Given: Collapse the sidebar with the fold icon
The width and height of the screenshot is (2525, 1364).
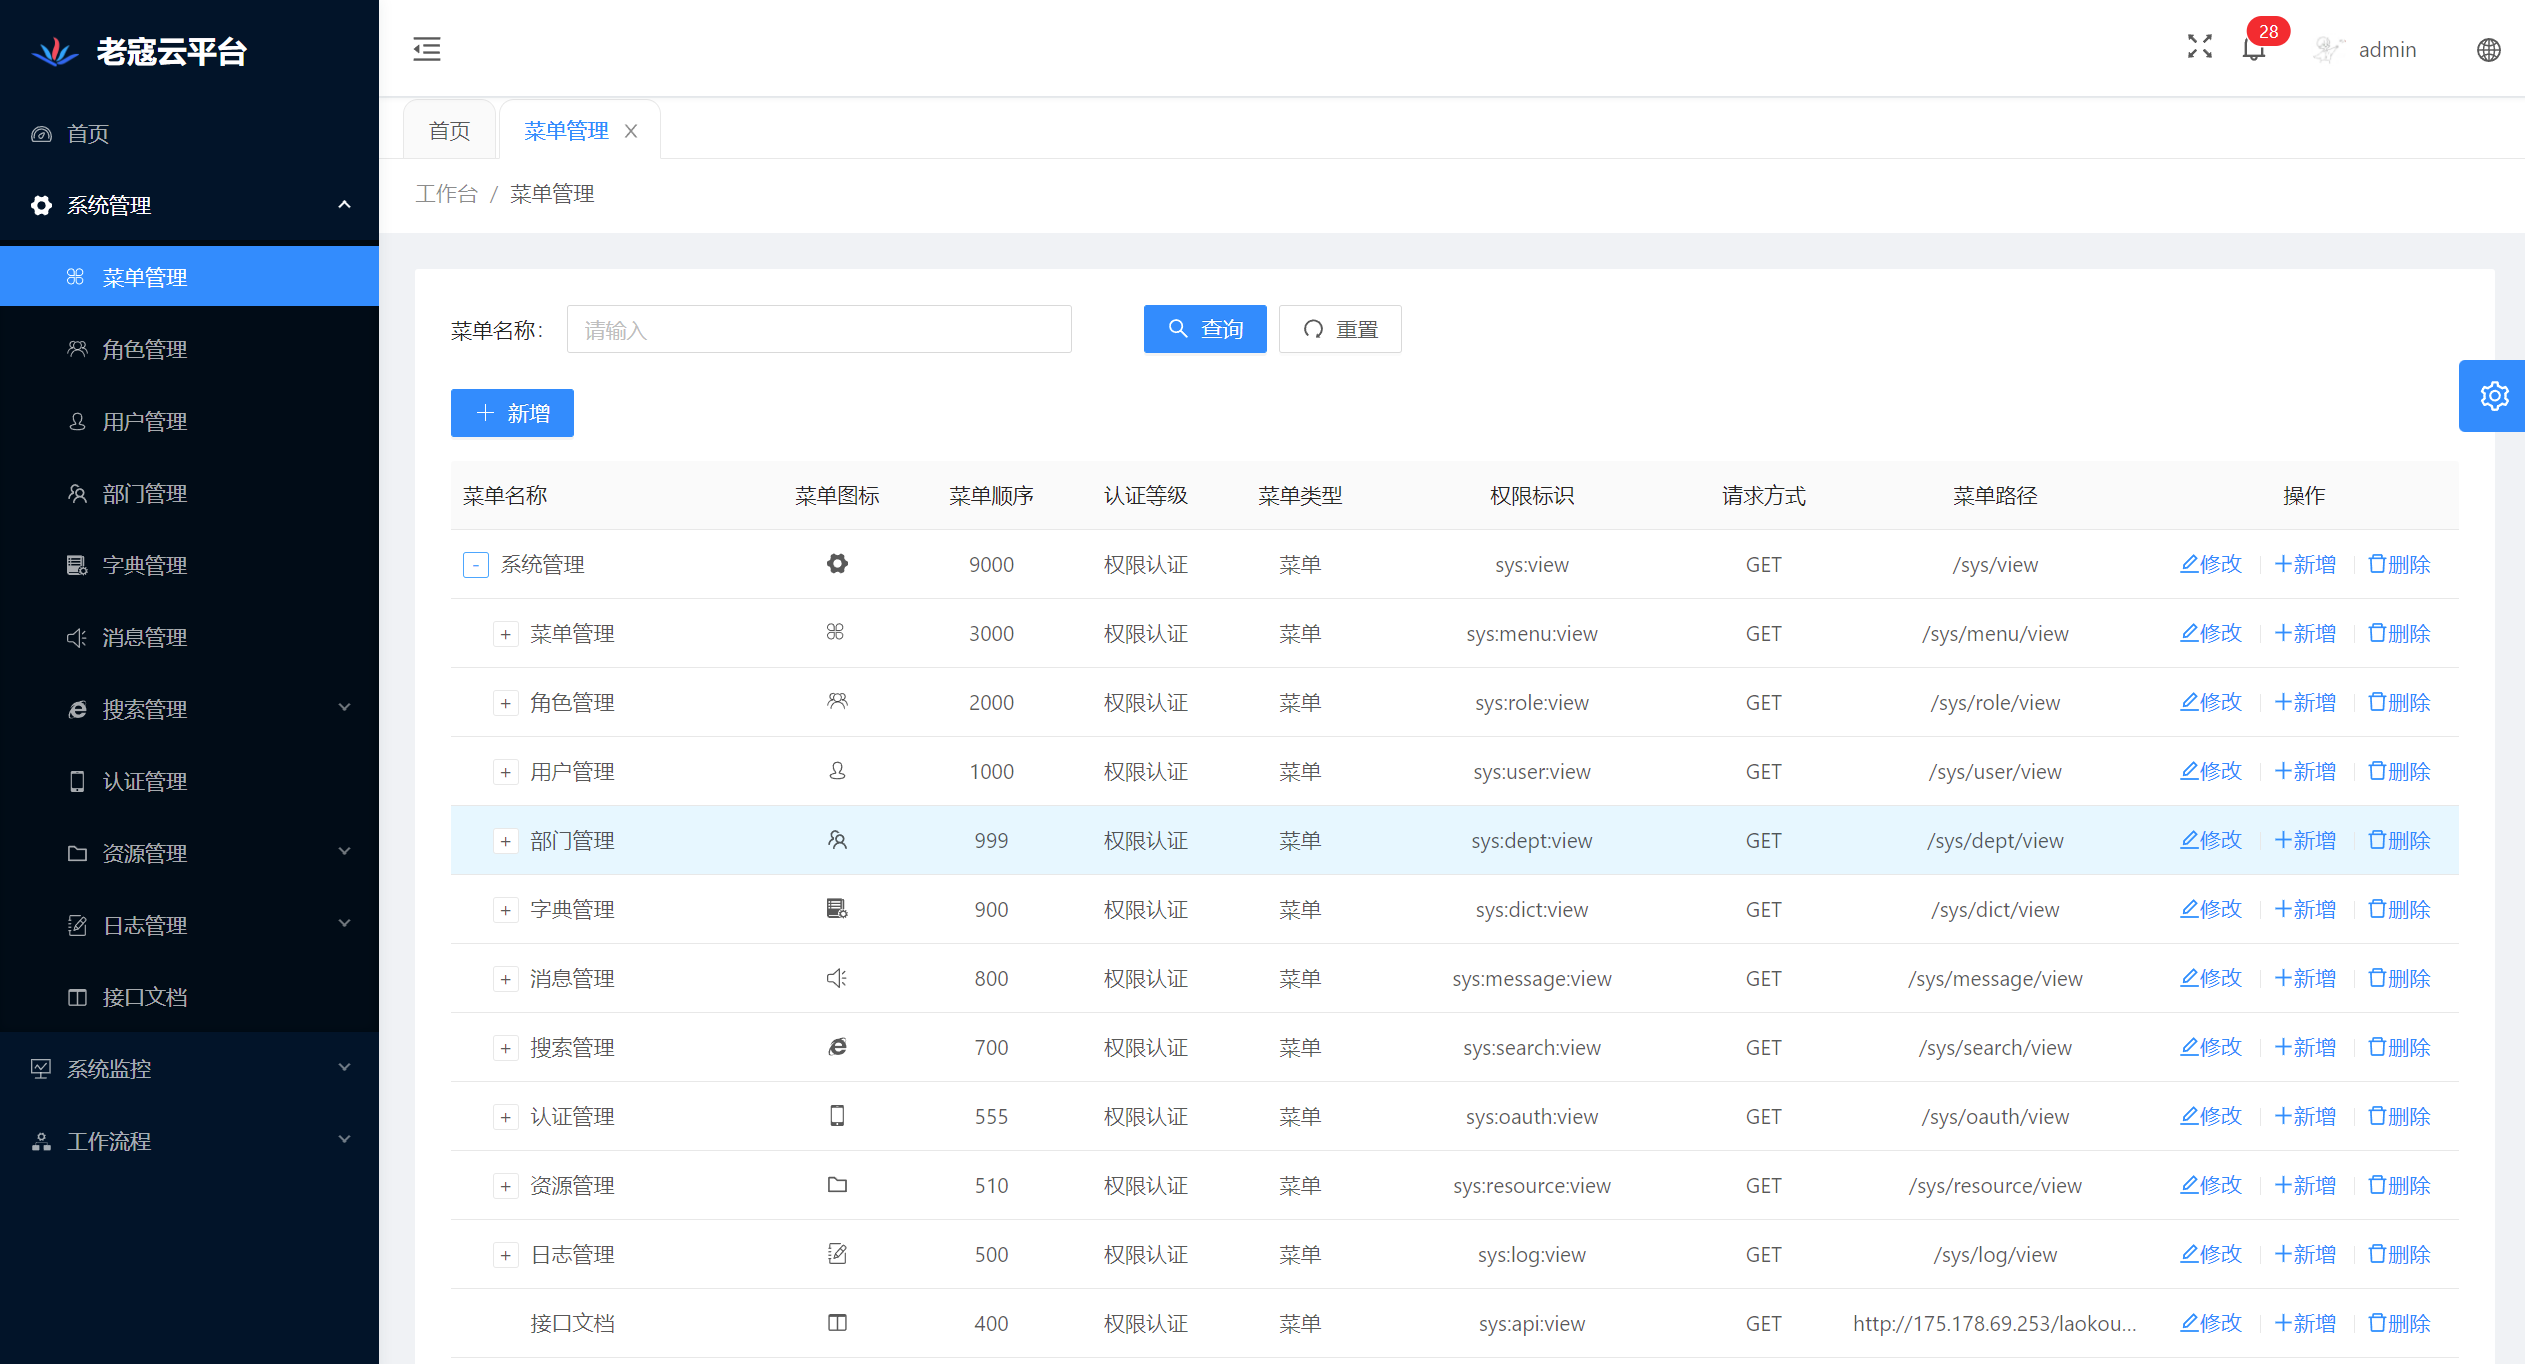Looking at the screenshot, I should click(427, 49).
